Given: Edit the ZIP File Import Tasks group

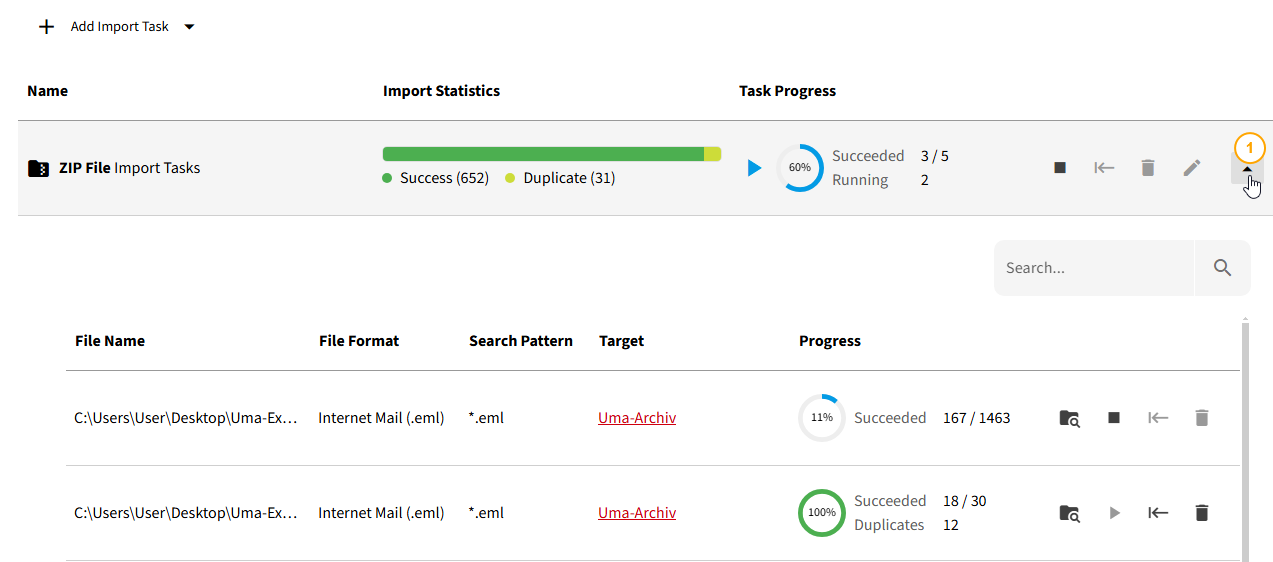Looking at the screenshot, I should click(x=1191, y=168).
